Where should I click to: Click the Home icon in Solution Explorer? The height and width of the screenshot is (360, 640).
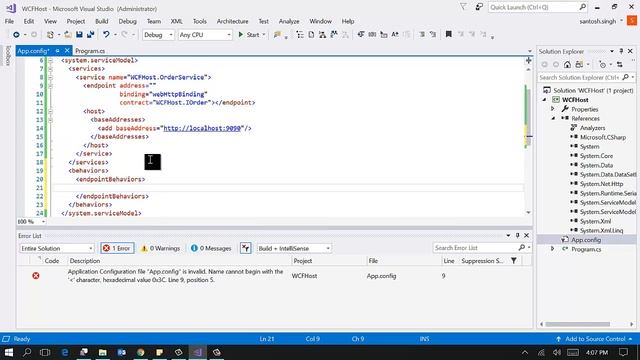(567, 64)
